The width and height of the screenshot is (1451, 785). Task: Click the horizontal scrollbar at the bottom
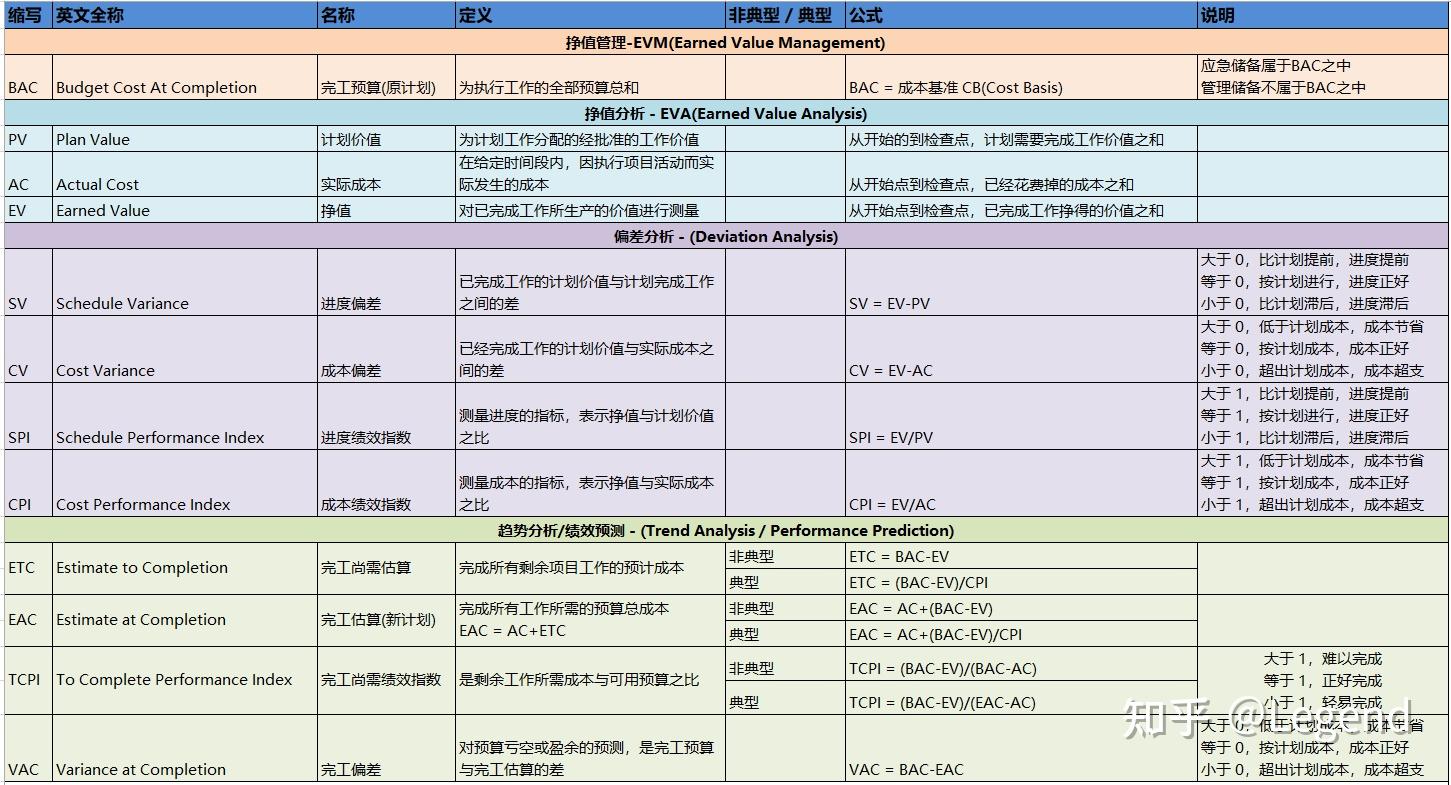pos(725,781)
